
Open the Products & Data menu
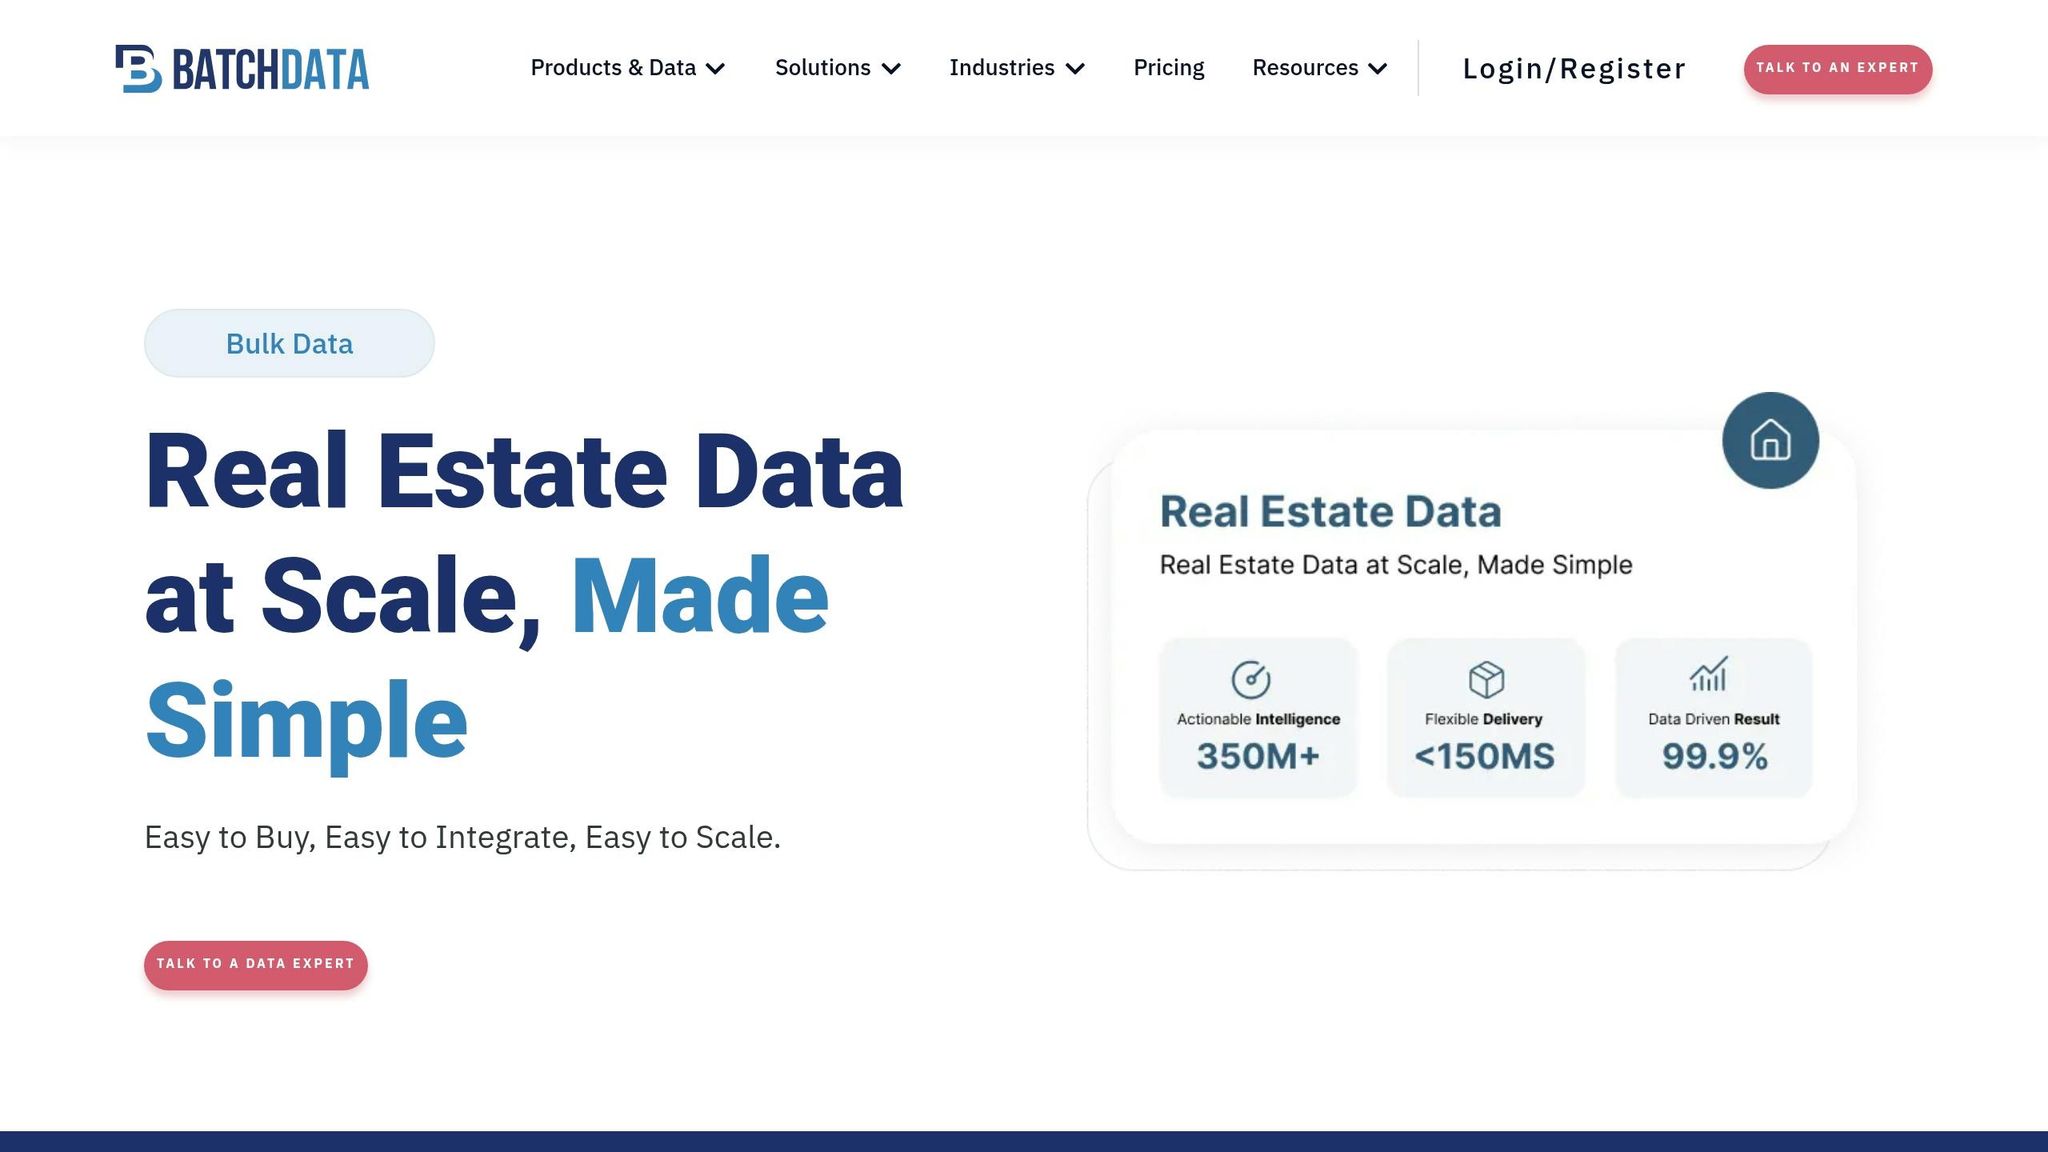click(628, 68)
